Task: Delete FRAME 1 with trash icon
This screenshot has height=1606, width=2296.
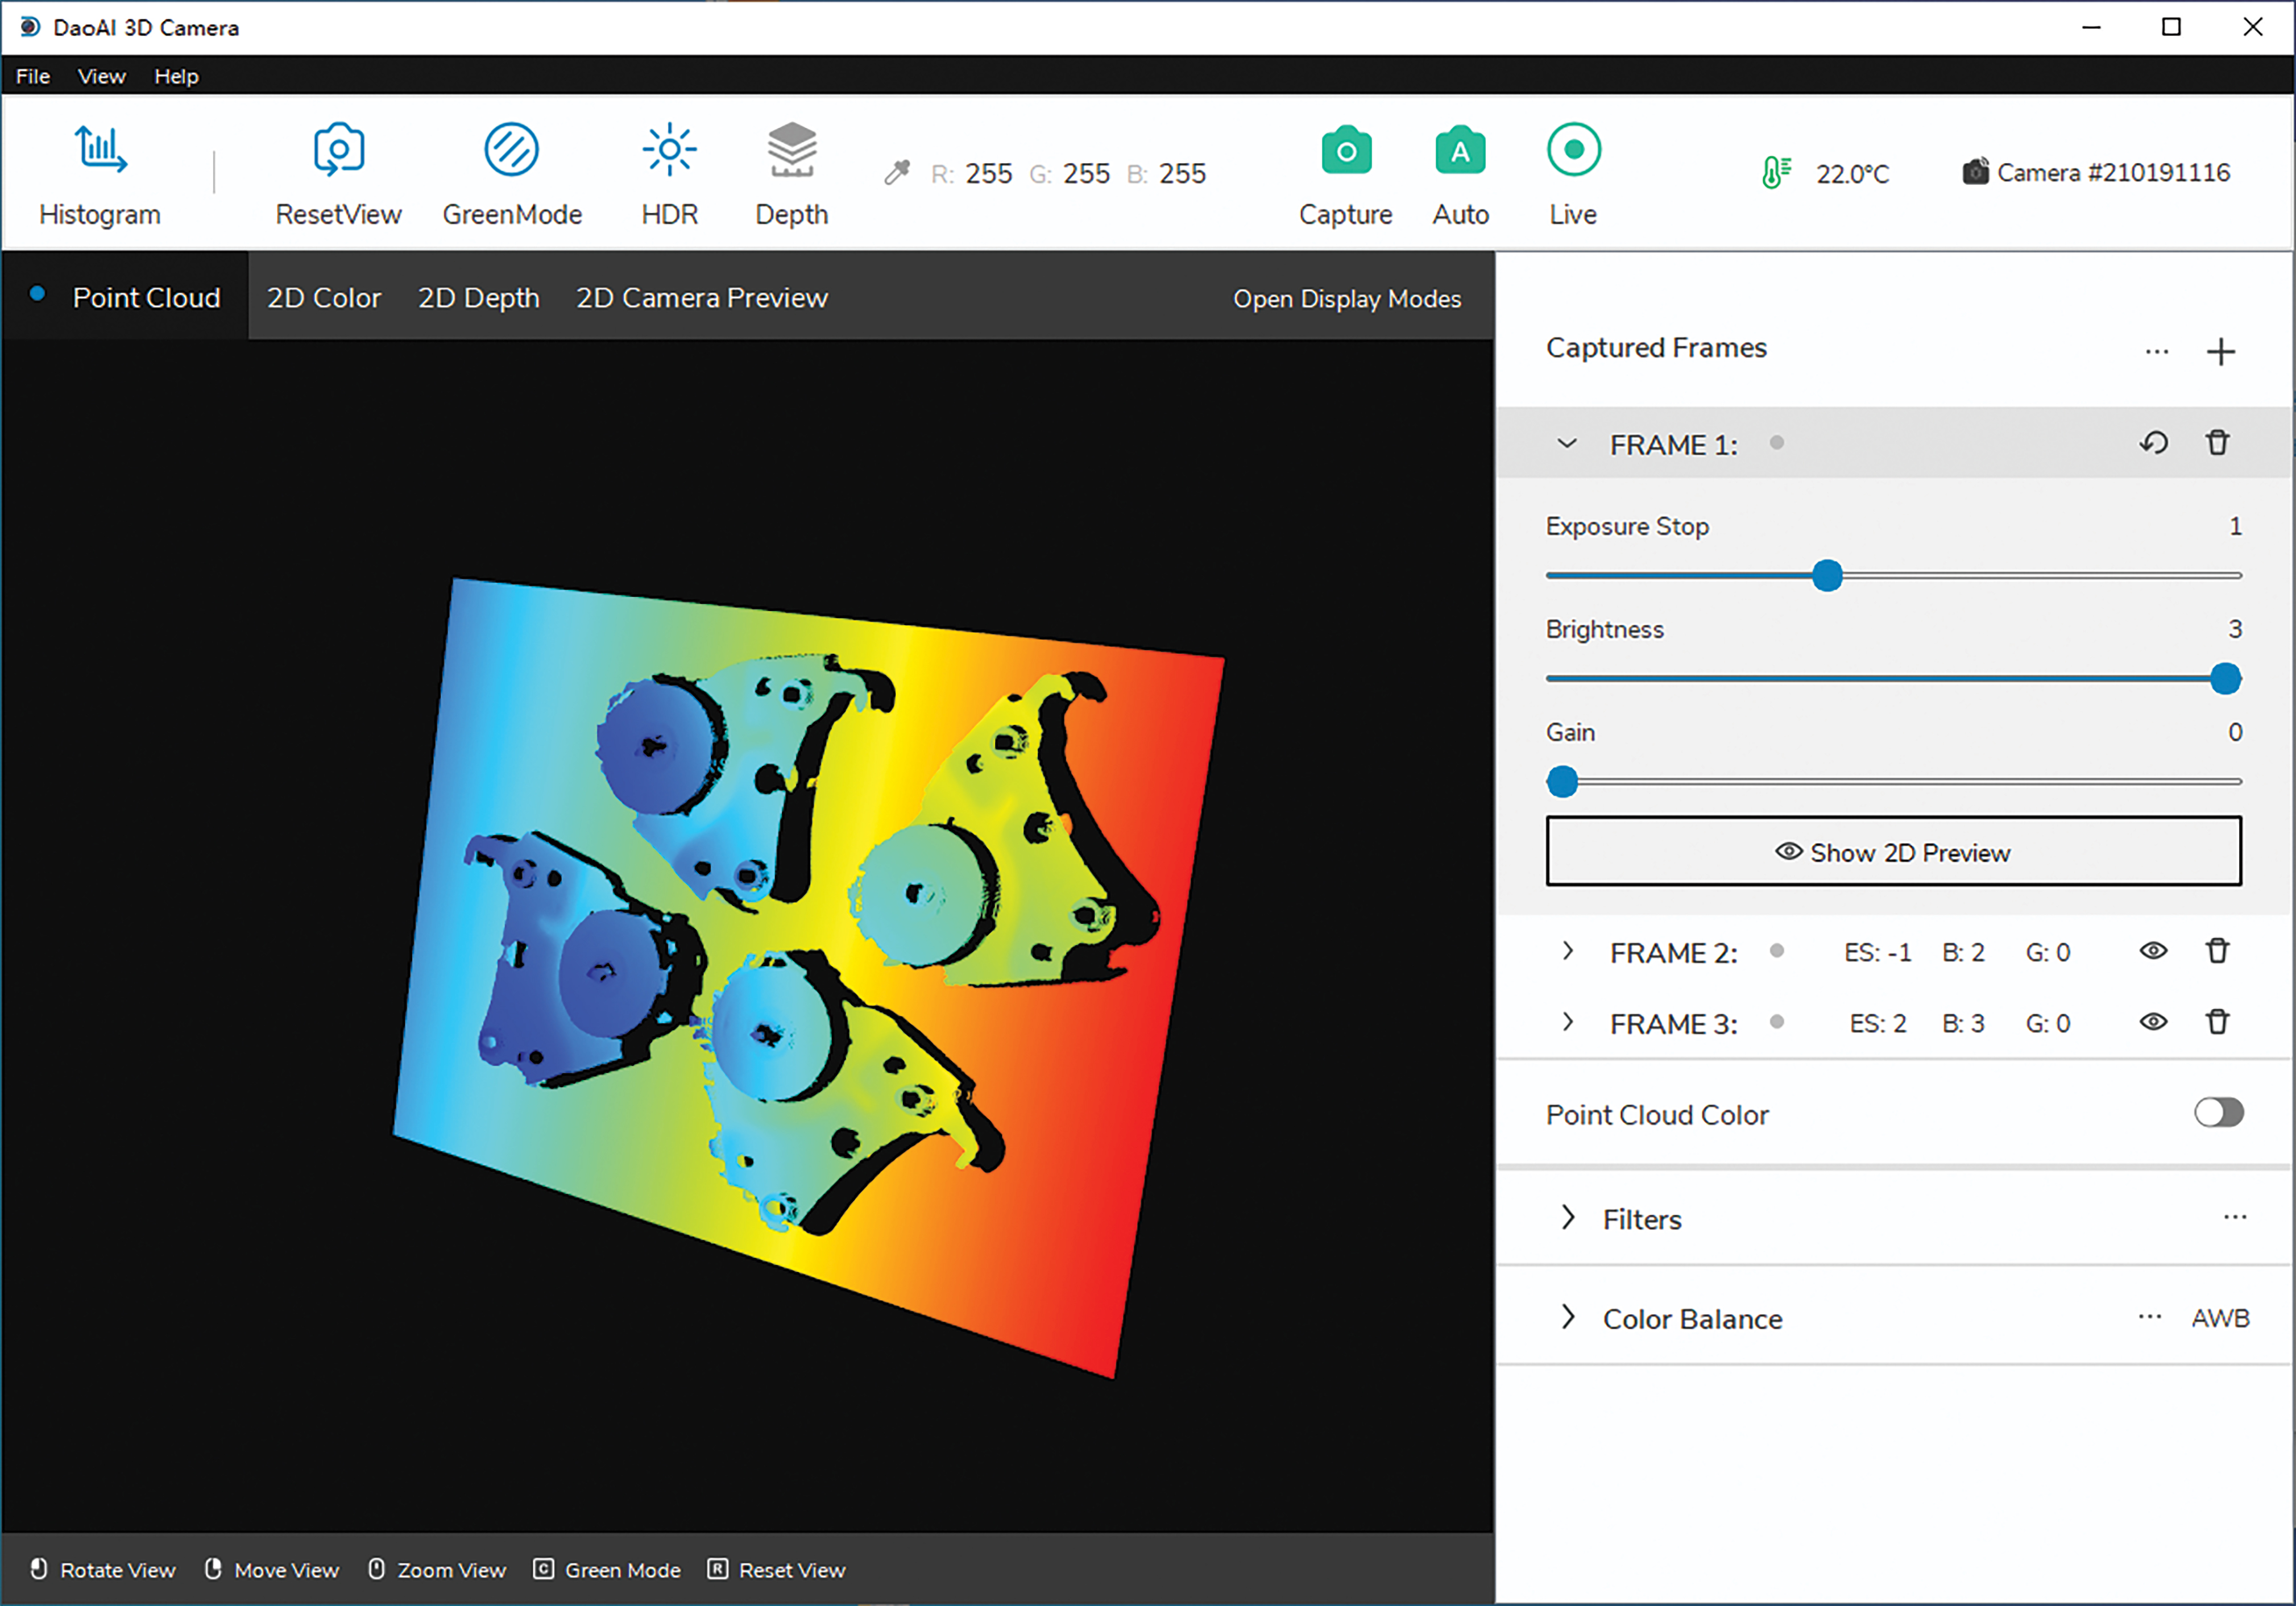Action: tap(2217, 443)
